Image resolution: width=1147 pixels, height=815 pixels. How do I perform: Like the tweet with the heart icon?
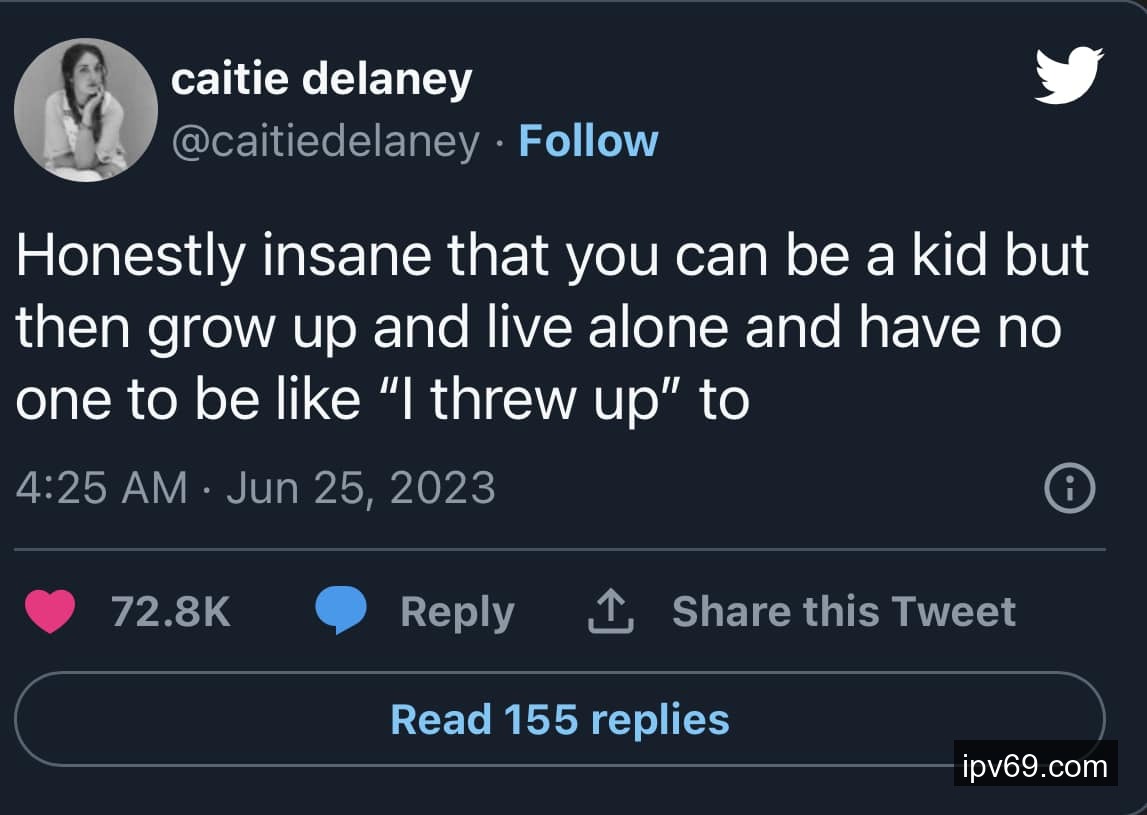(x=50, y=611)
